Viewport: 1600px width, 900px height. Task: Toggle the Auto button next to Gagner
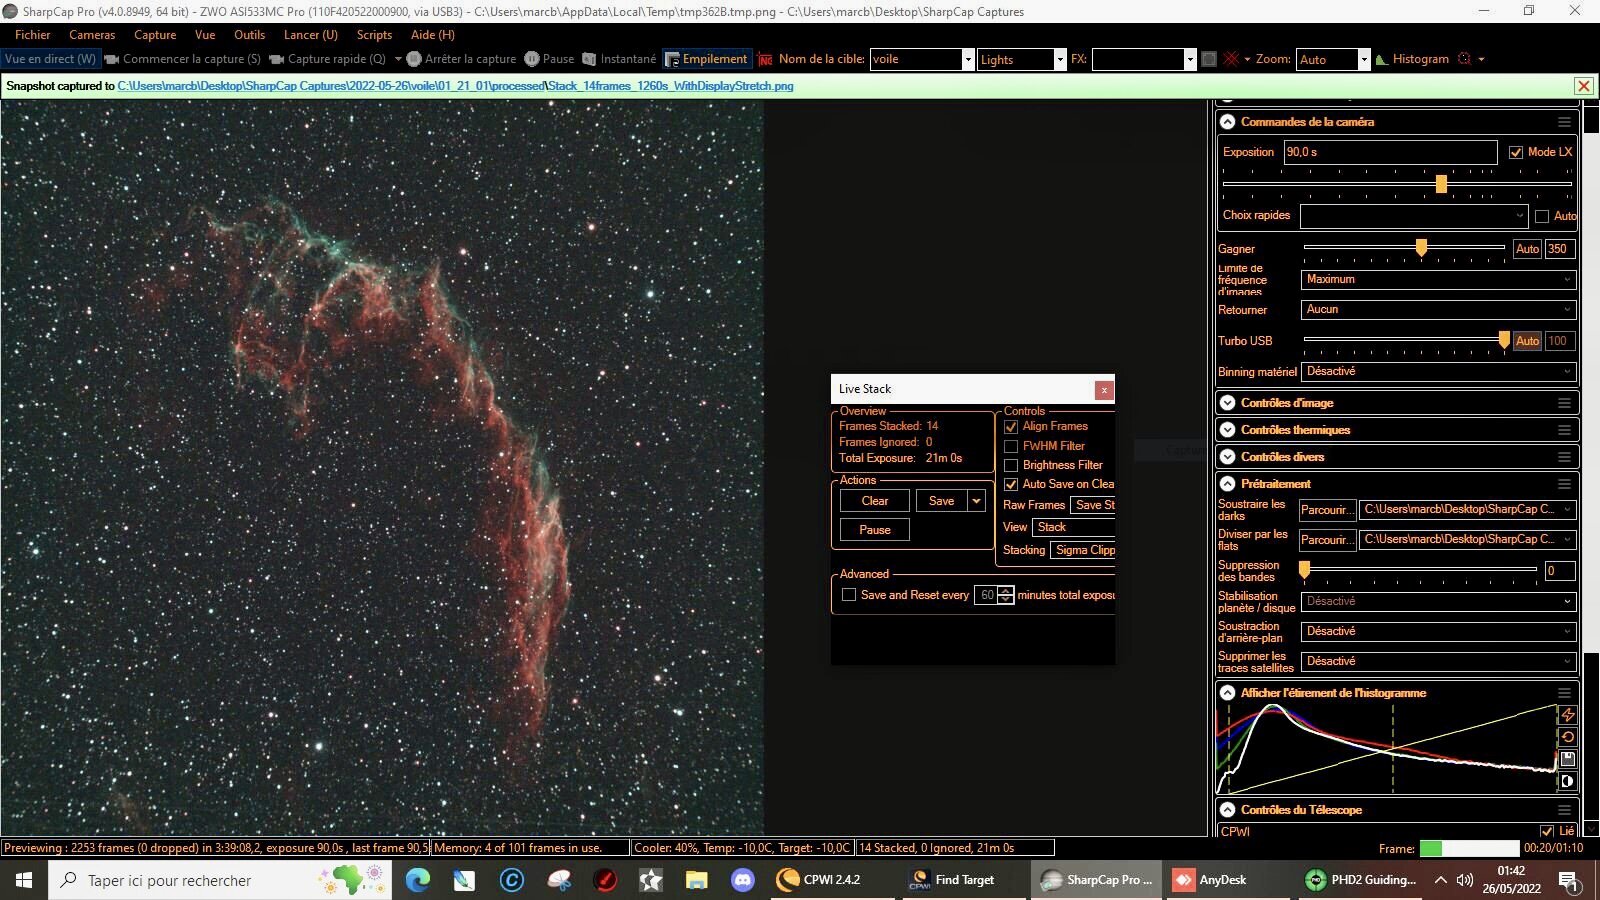click(x=1527, y=249)
